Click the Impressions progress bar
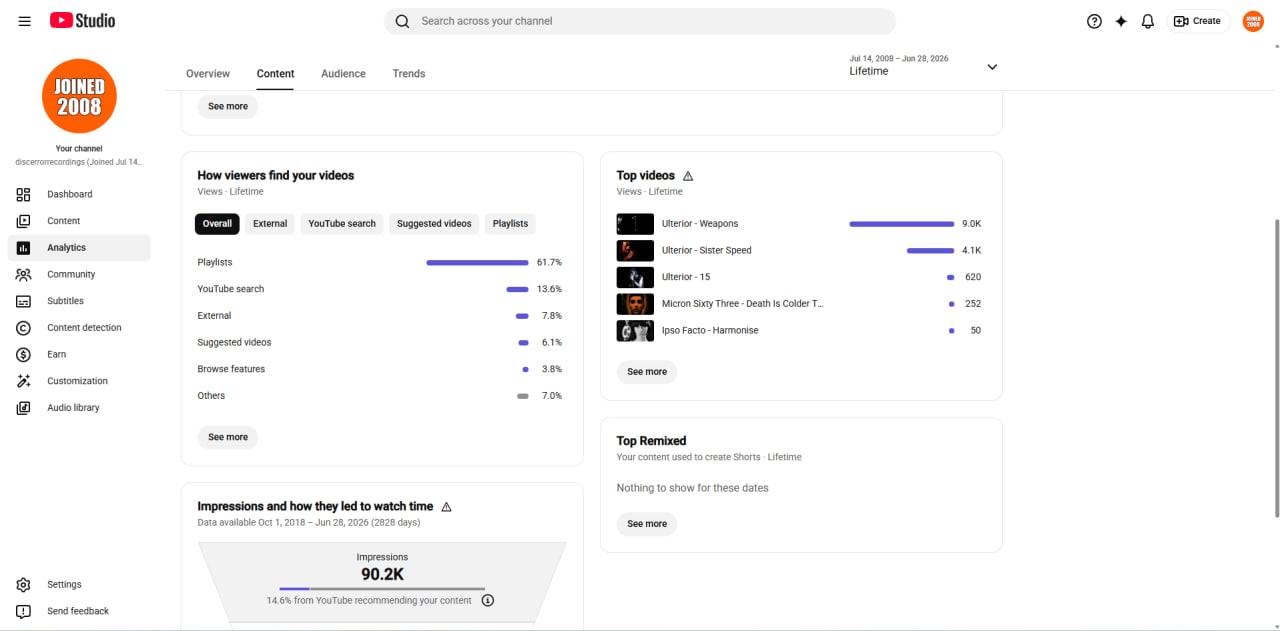 (382, 589)
